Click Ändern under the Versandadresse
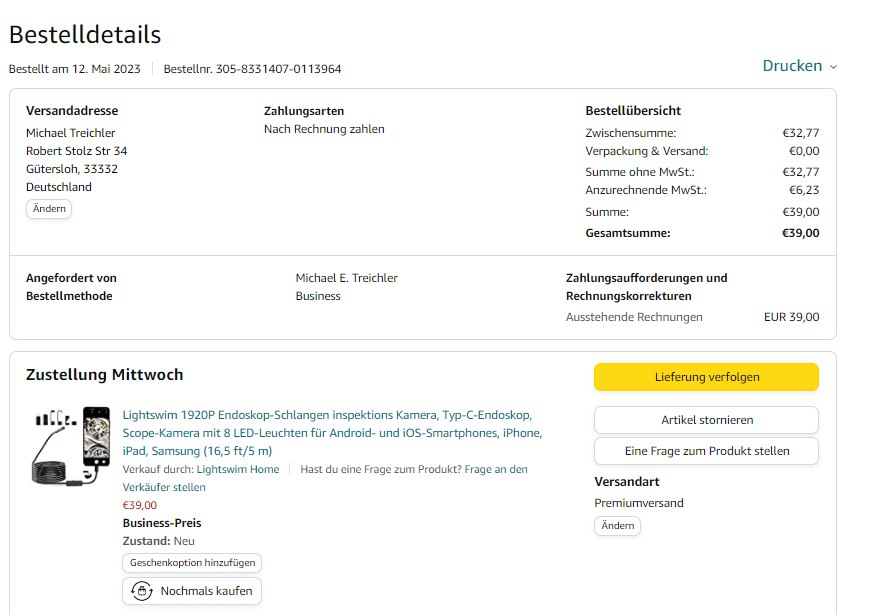 pyautogui.click(x=49, y=209)
